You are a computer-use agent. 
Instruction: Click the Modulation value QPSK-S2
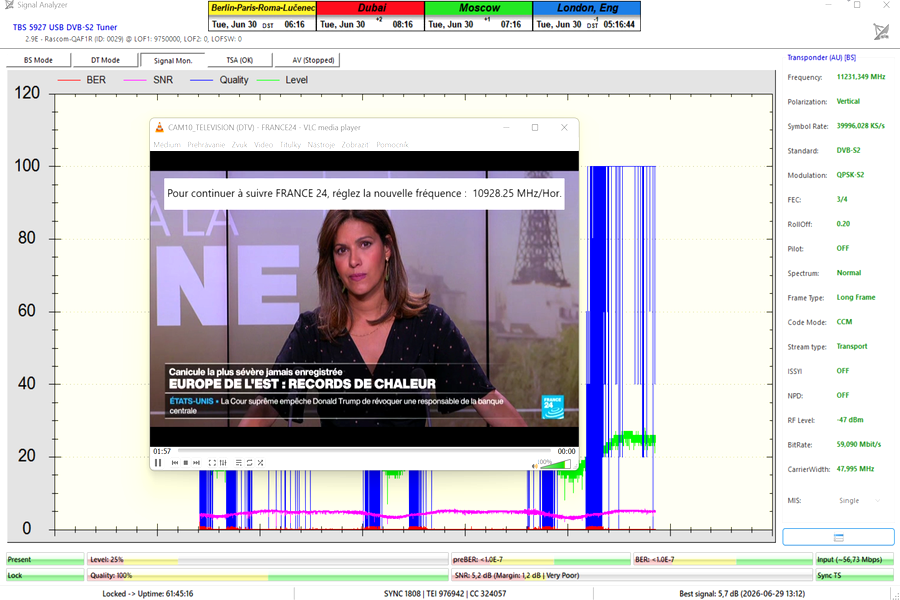[850, 175]
